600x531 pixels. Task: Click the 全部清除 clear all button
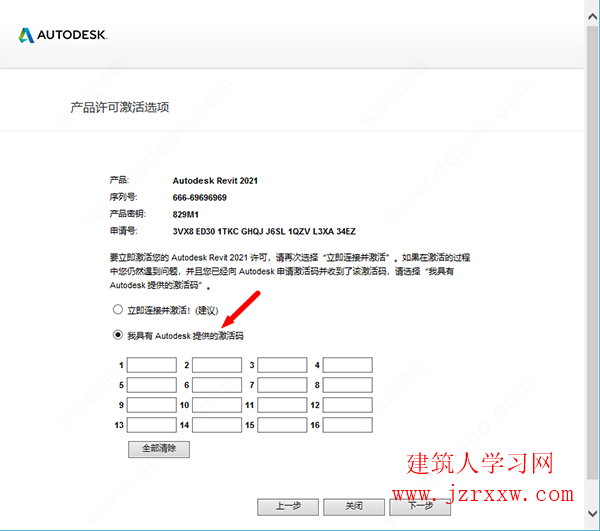click(159, 449)
